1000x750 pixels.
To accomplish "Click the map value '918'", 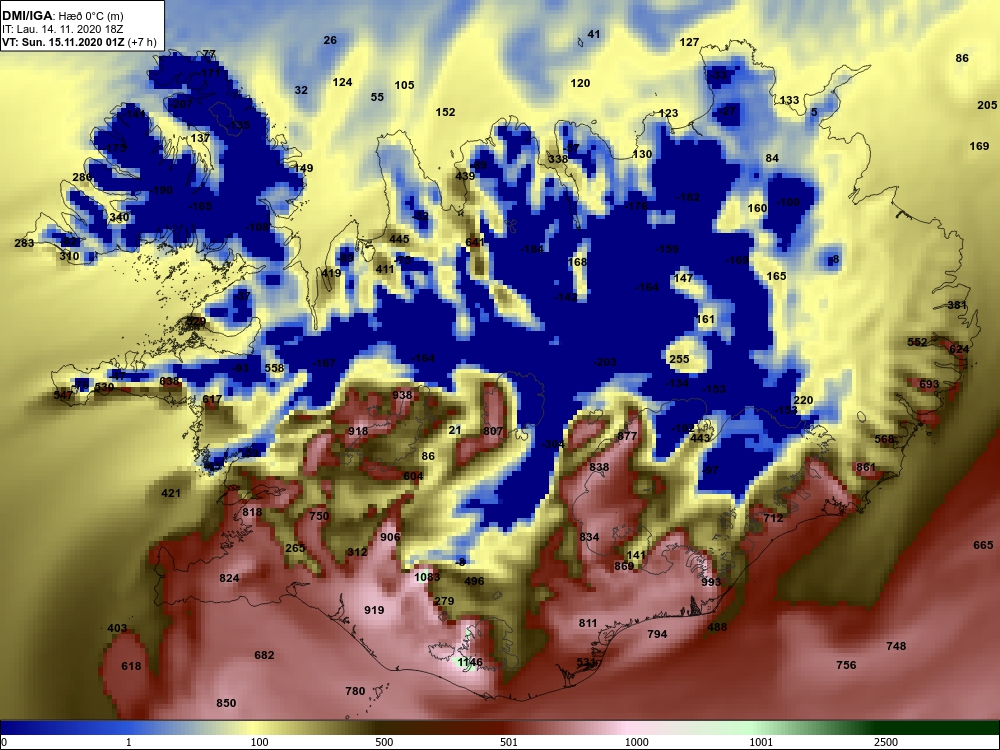I will tap(358, 431).
